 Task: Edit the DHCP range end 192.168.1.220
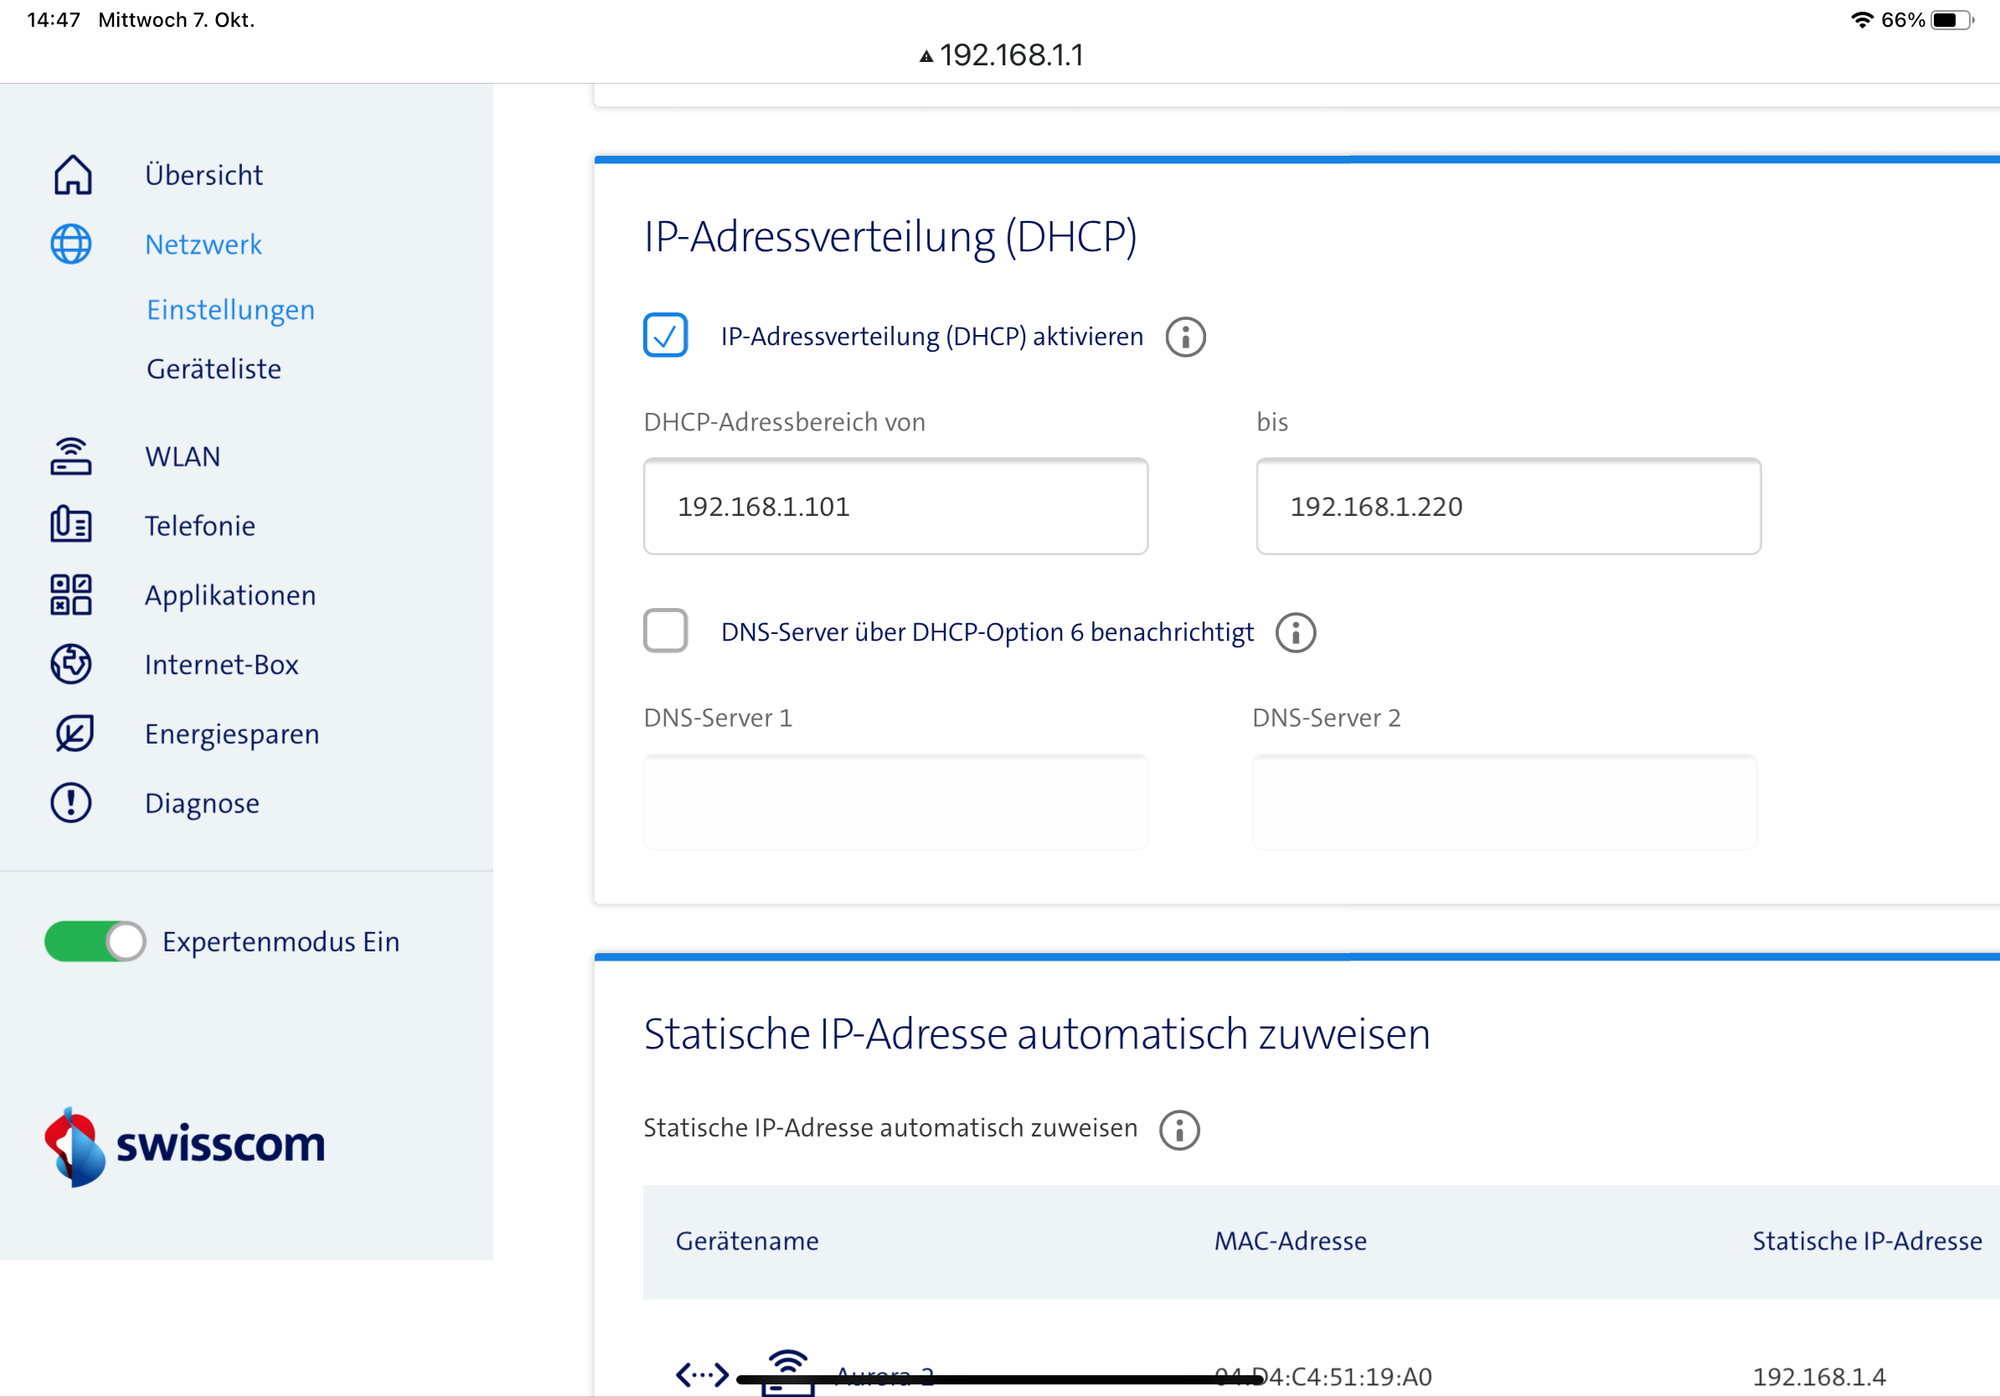click(1508, 507)
